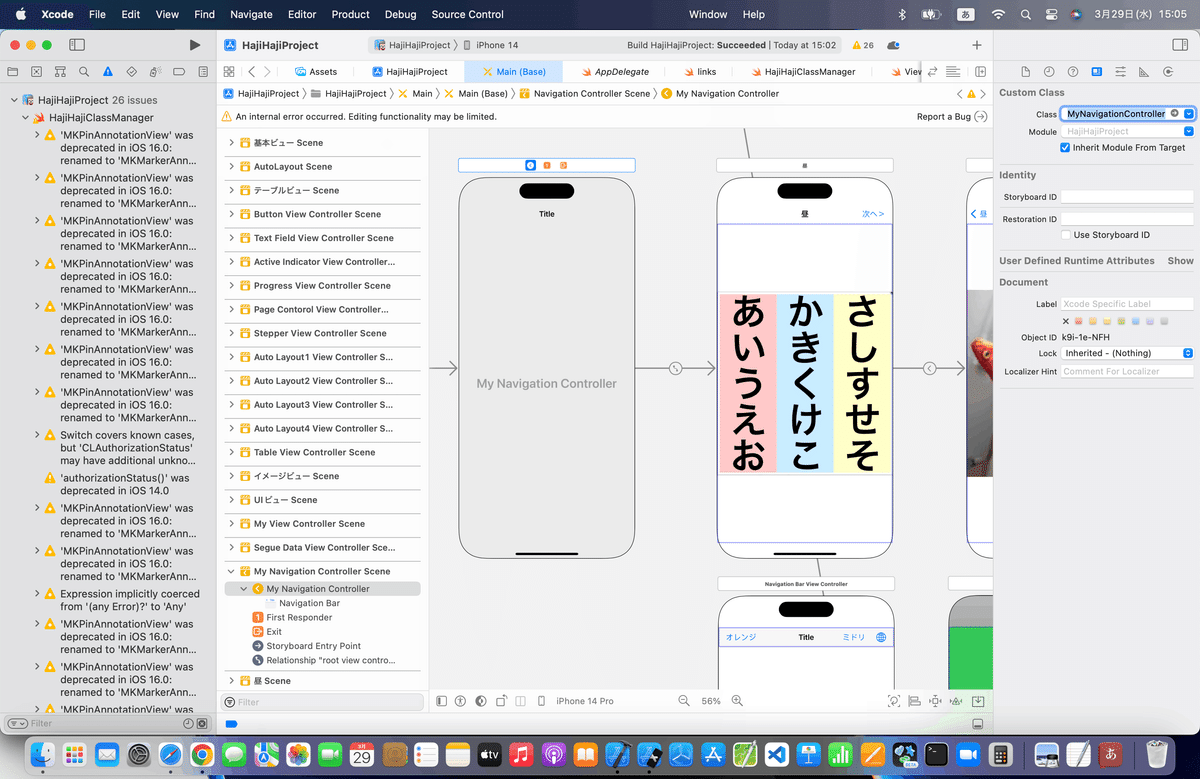Open the Size inspector
1200x779 pixels.
(x=1144, y=72)
